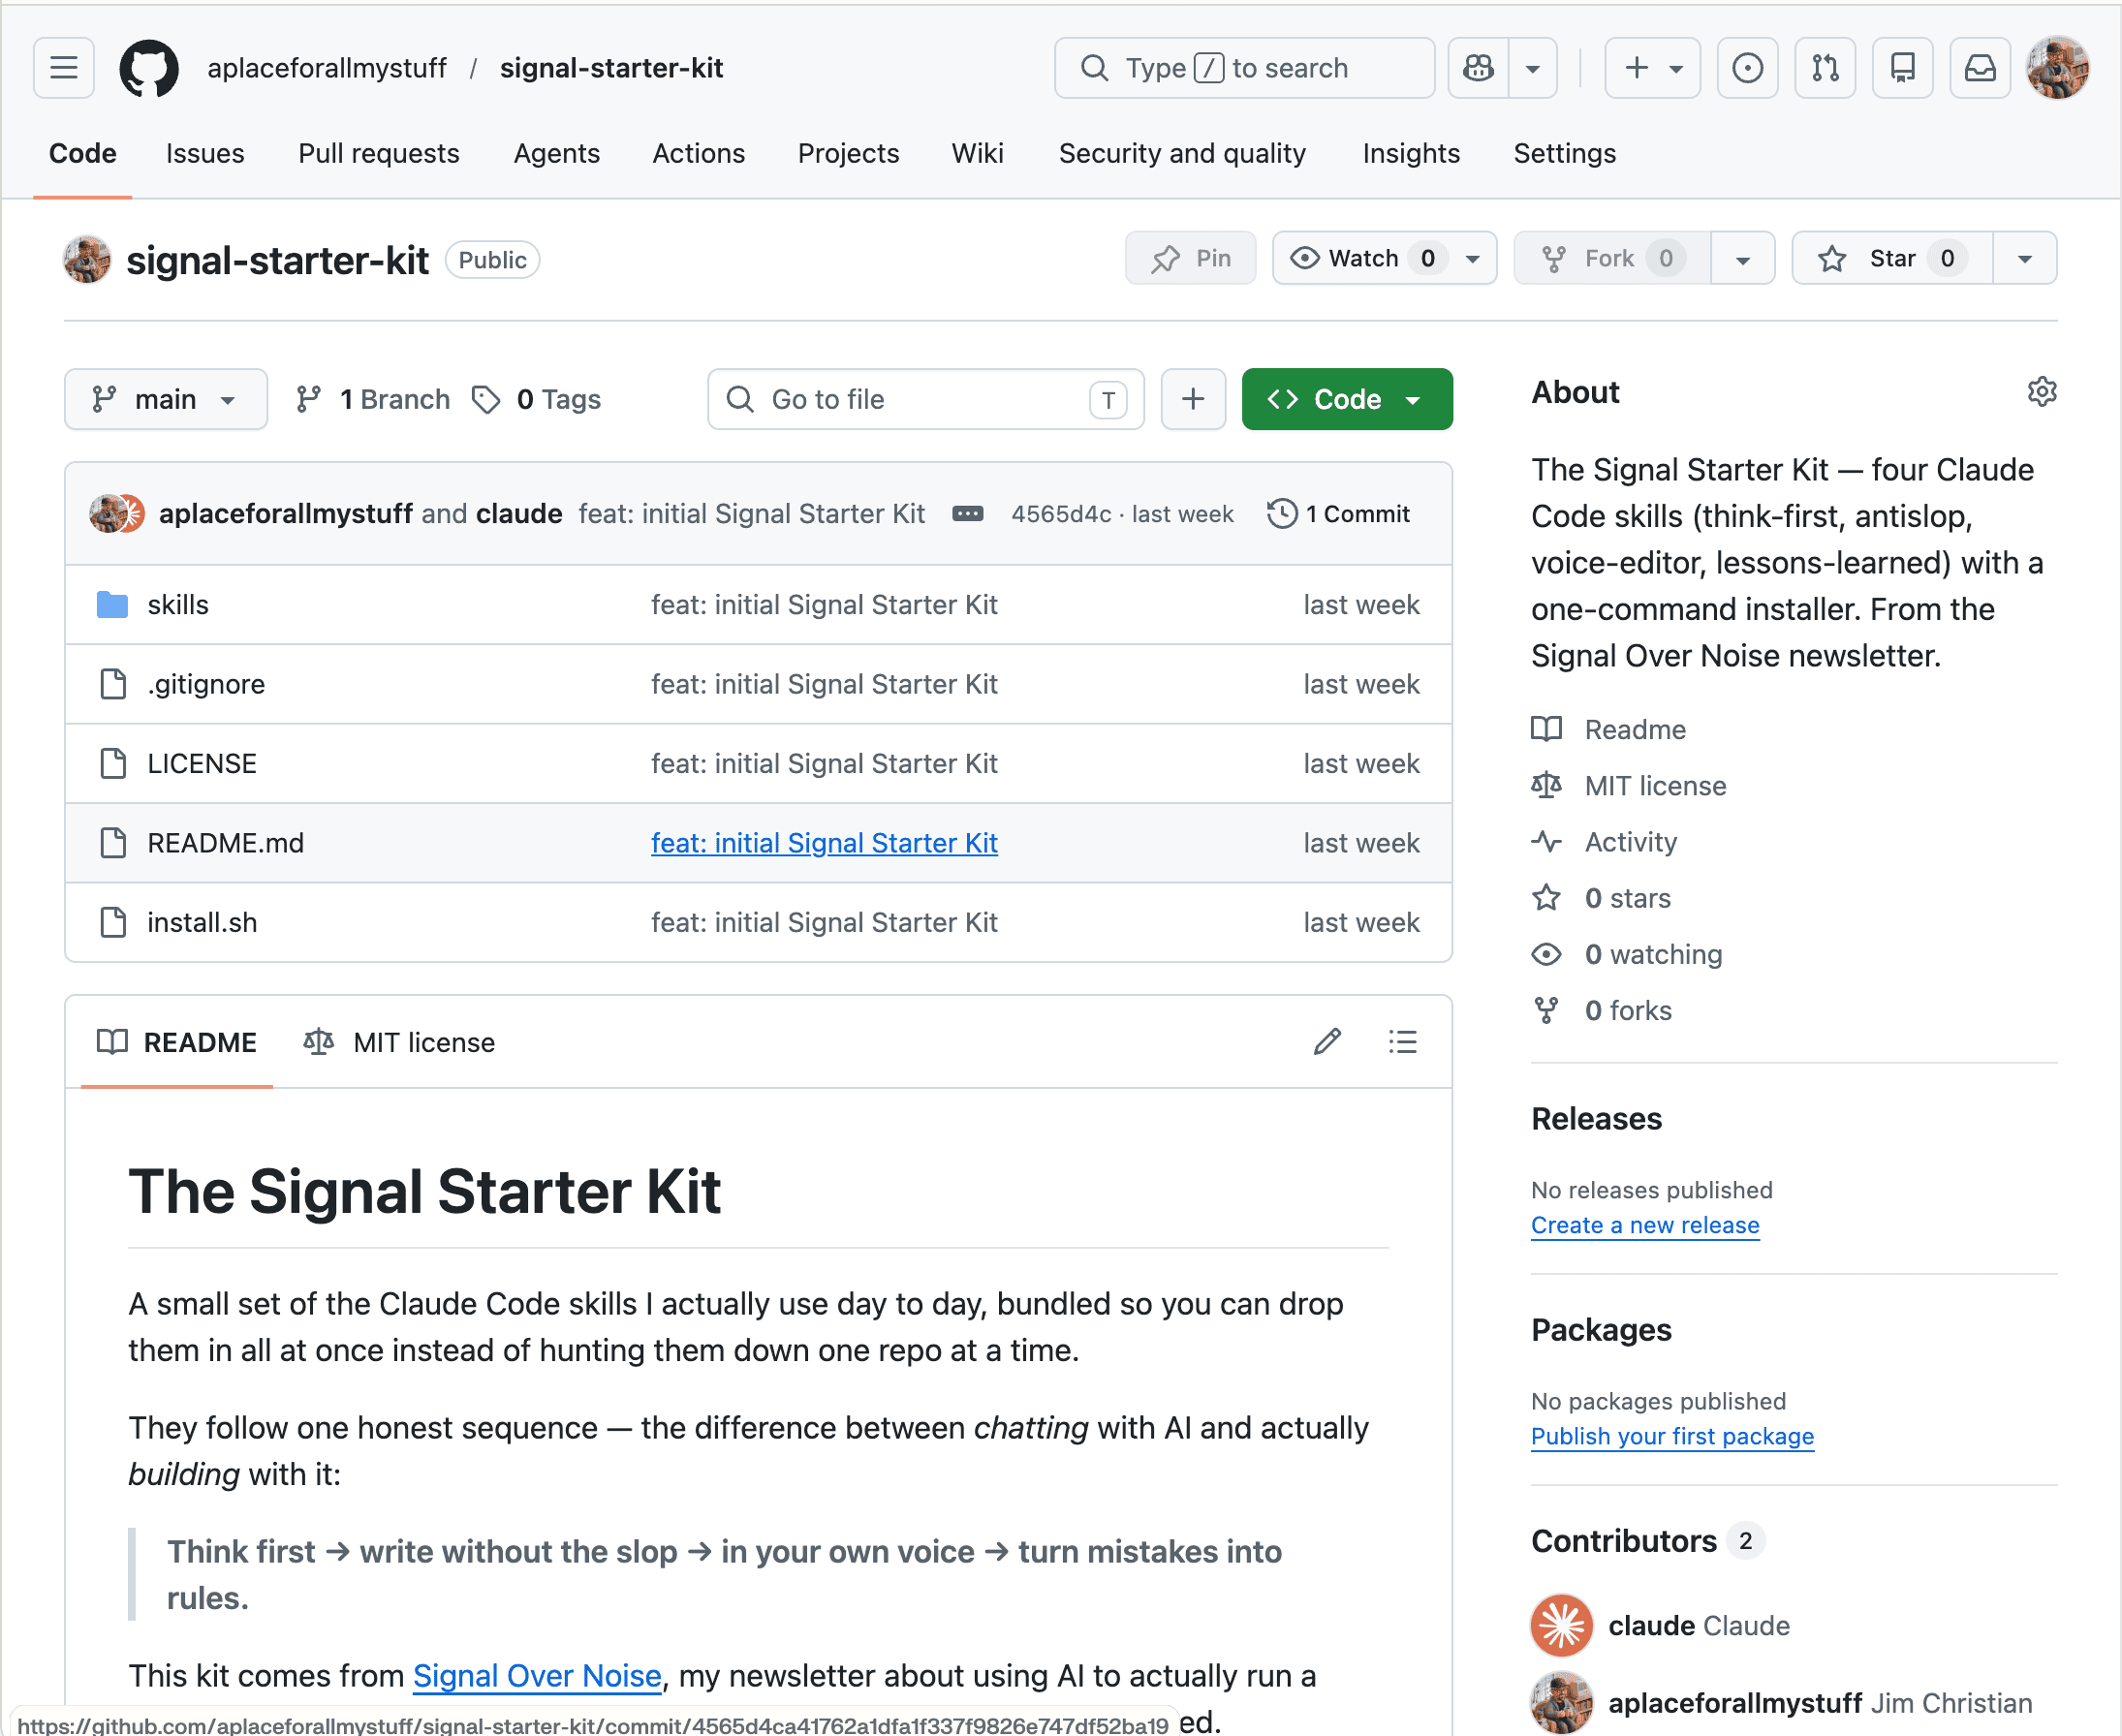The height and width of the screenshot is (1736, 2122).
Task: Open the Readme link in About sidebar
Action: click(x=1610, y=730)
